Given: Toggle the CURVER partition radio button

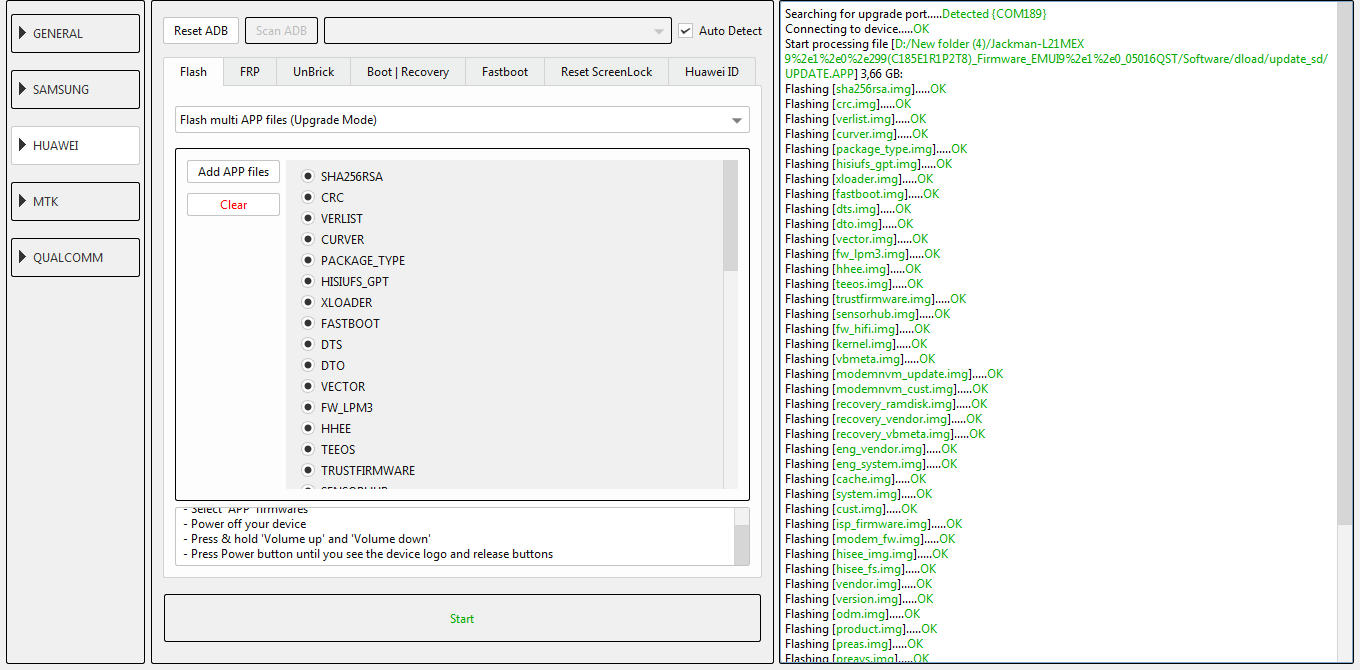Looking at the screenshot, I should click(x=308, y=240).
